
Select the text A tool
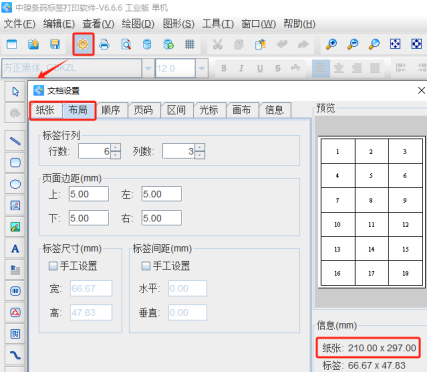coord(15,249)
